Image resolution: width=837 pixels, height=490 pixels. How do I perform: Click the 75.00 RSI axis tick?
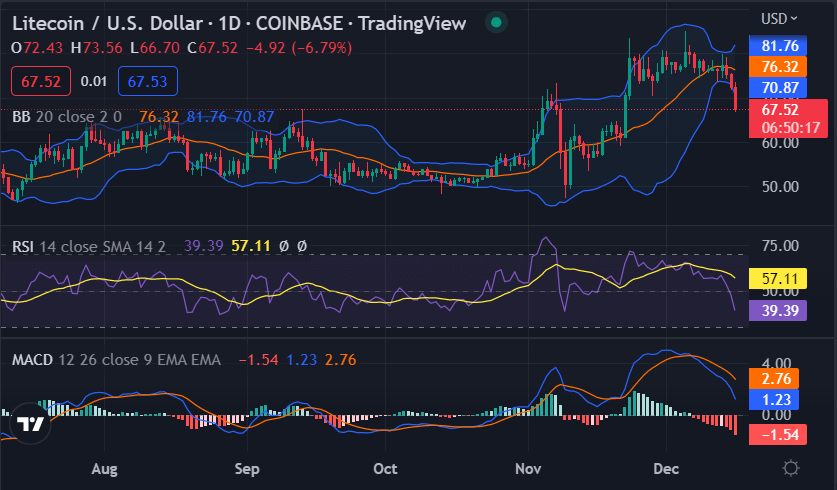coord(780,246)
